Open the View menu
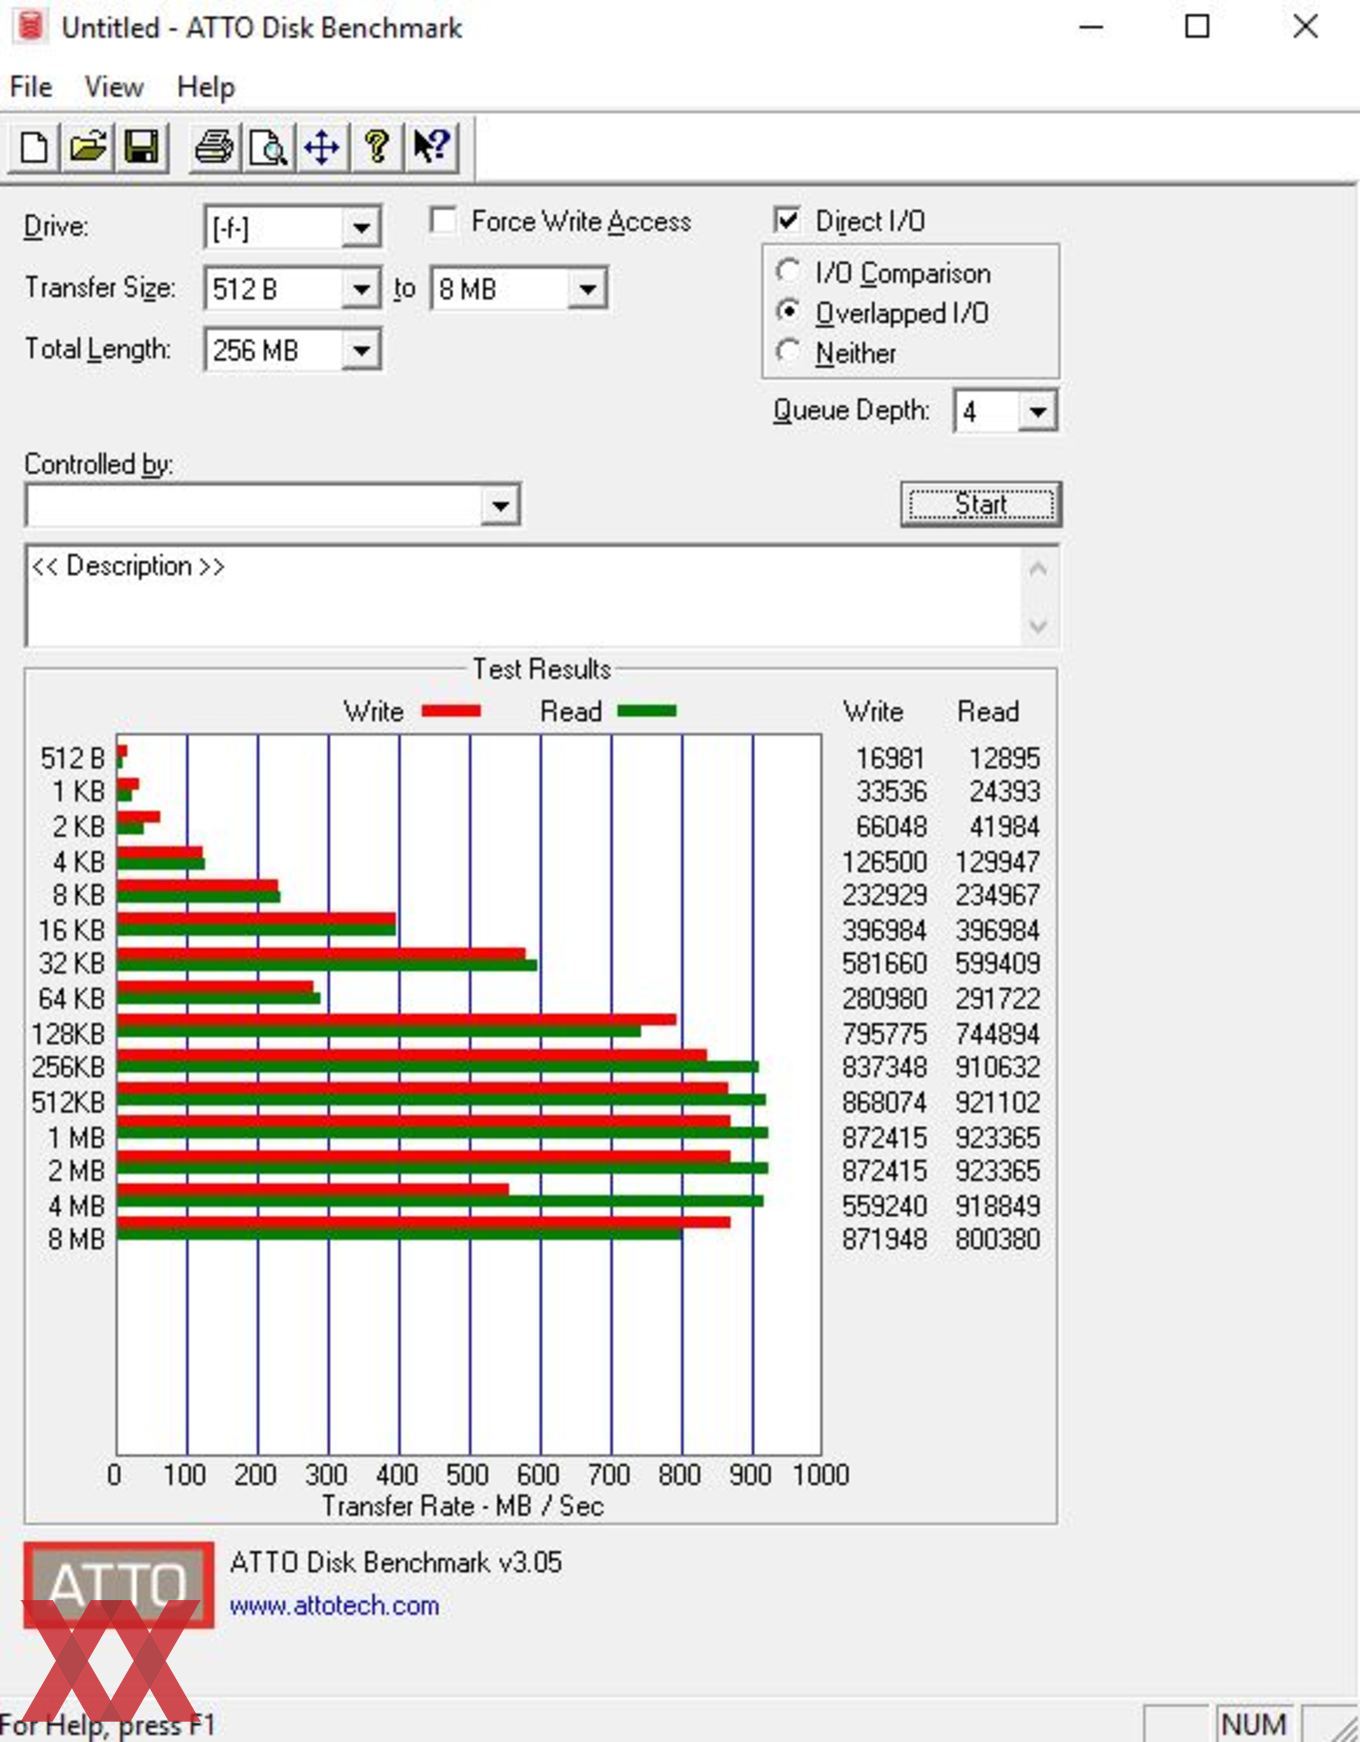 114,87
